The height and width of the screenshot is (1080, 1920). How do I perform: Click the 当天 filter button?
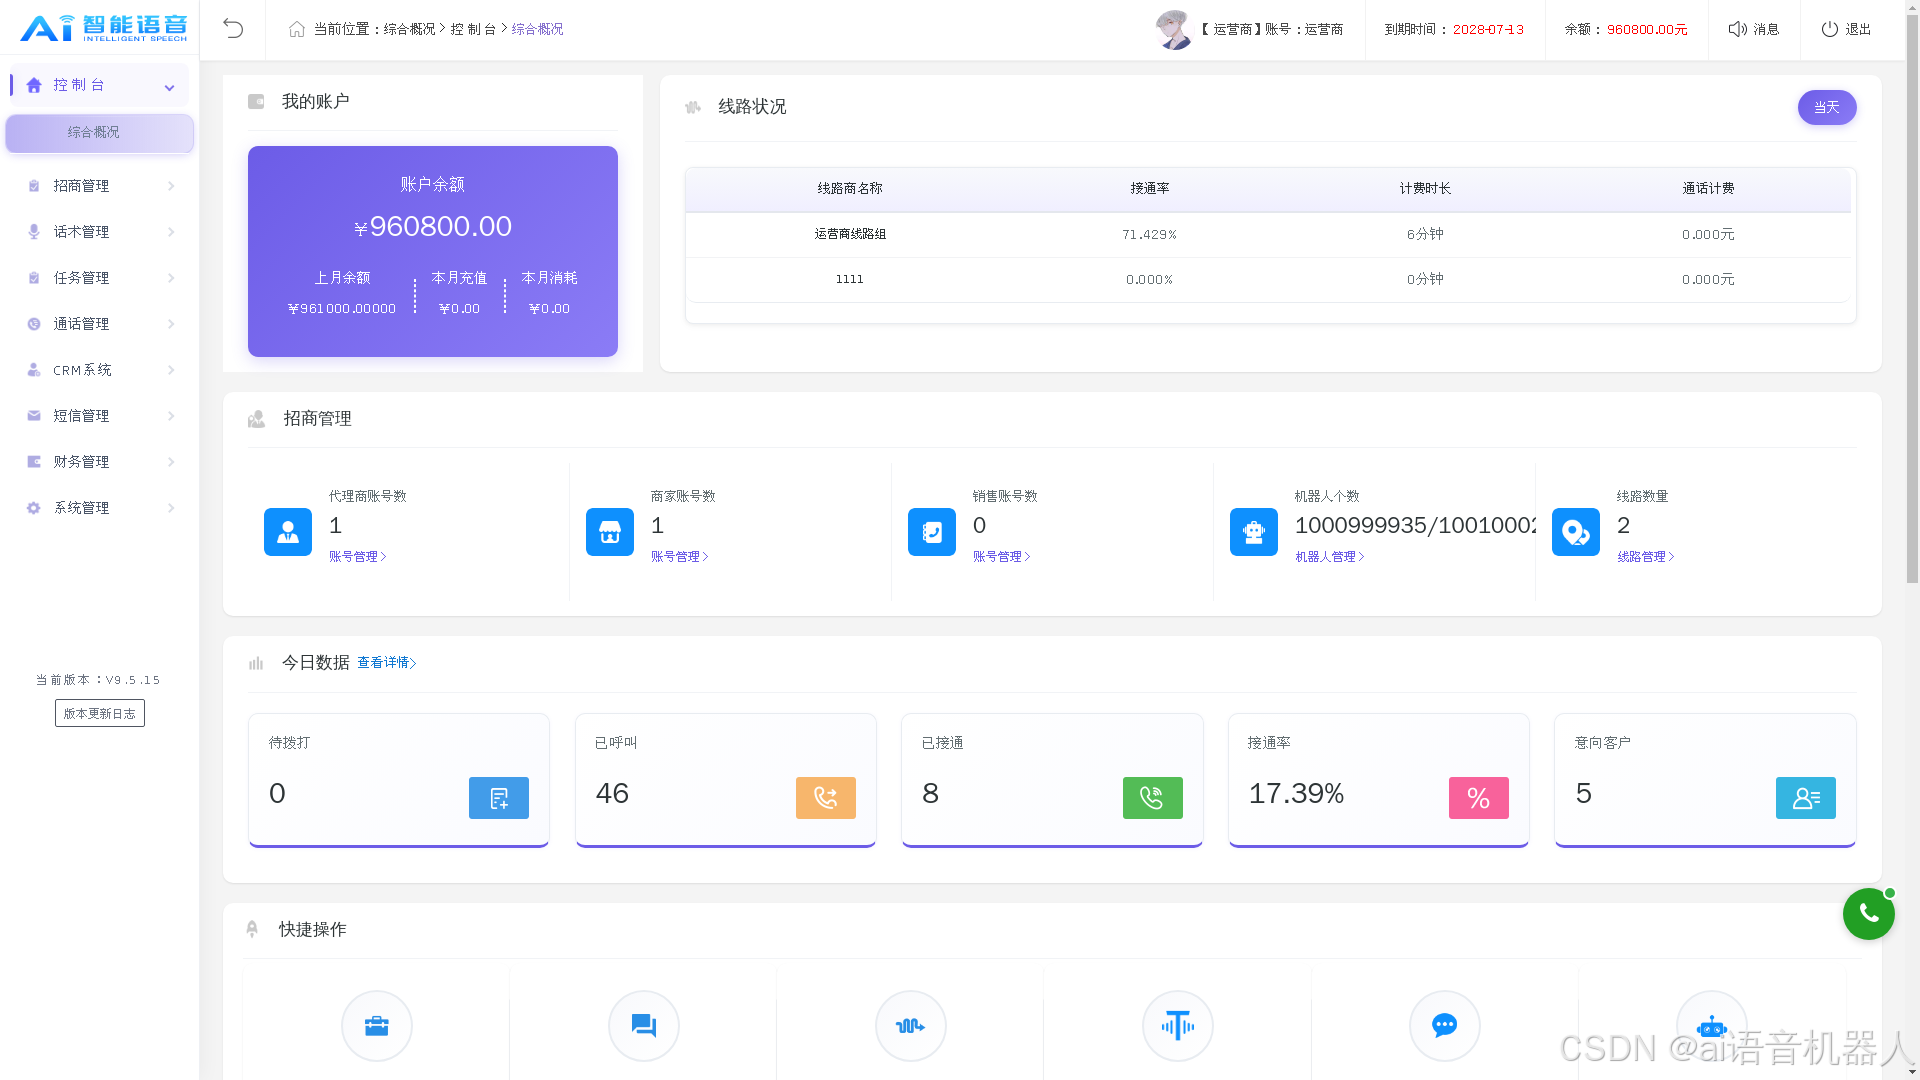pos(1827,107)
